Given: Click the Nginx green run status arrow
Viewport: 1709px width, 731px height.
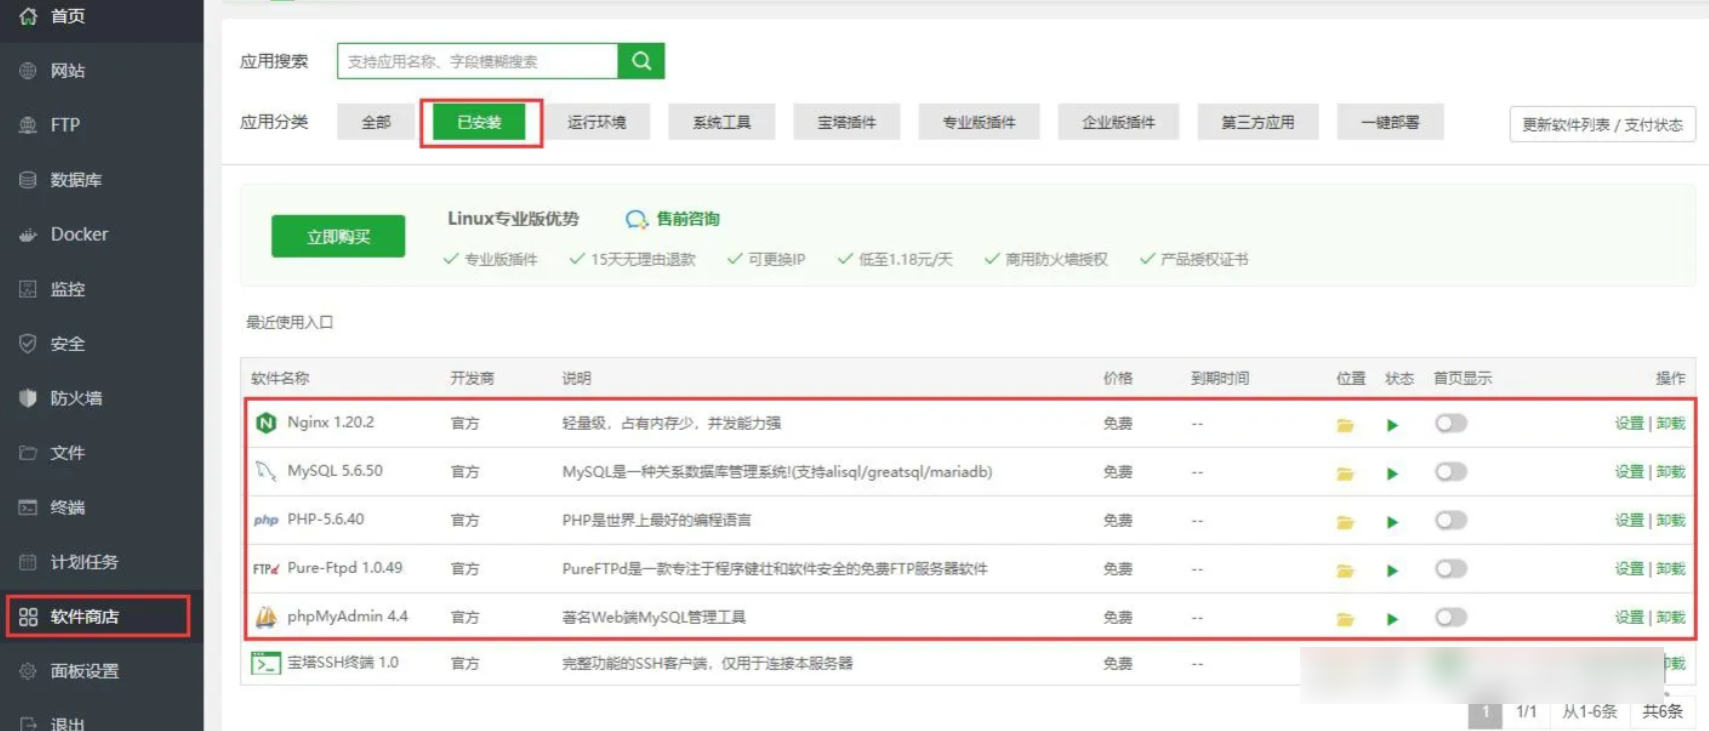Looking at the screenshot, I should (1392, 425).
